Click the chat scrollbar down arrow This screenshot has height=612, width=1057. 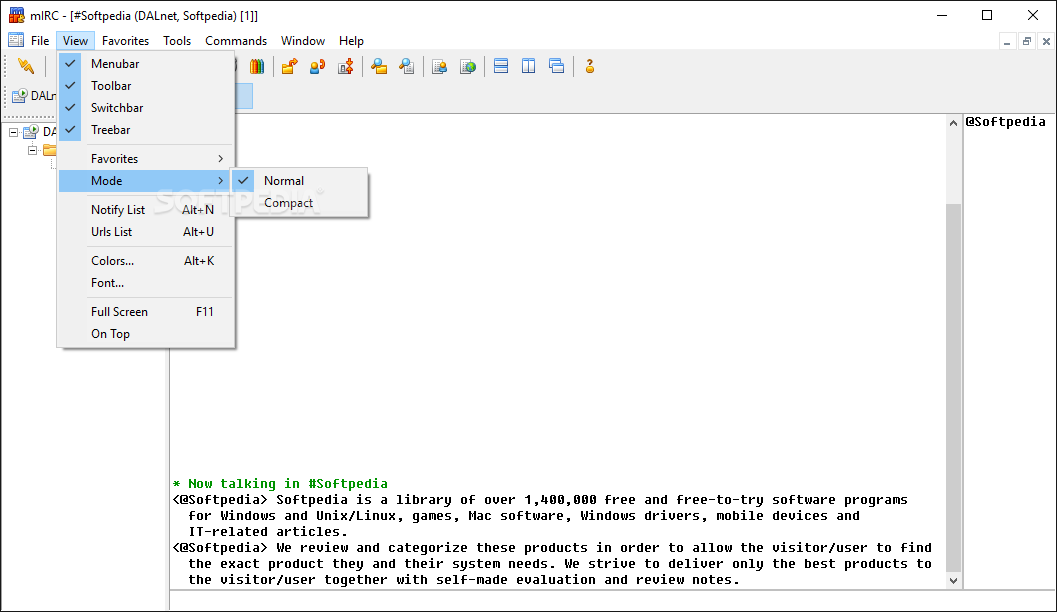pyautogui.click(x=953, y=580)
